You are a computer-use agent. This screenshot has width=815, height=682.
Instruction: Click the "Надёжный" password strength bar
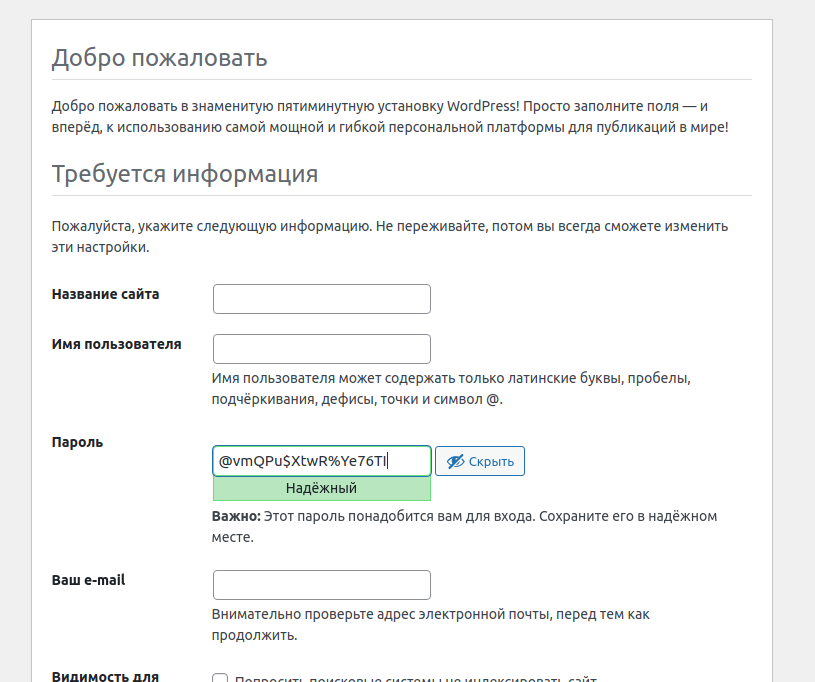pos(321,488)
